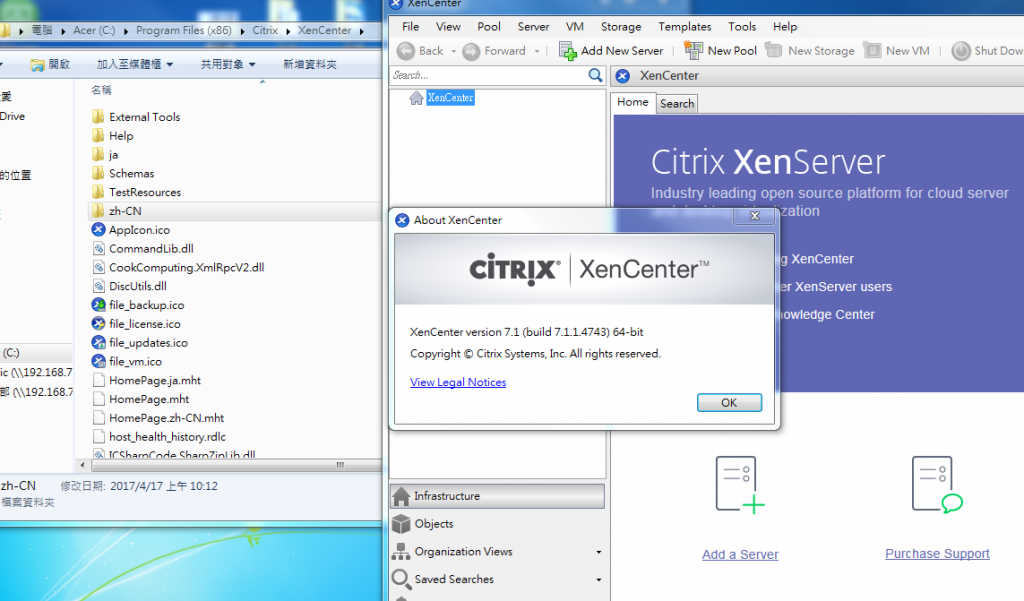Open the View menu

(x=448, y=27)
